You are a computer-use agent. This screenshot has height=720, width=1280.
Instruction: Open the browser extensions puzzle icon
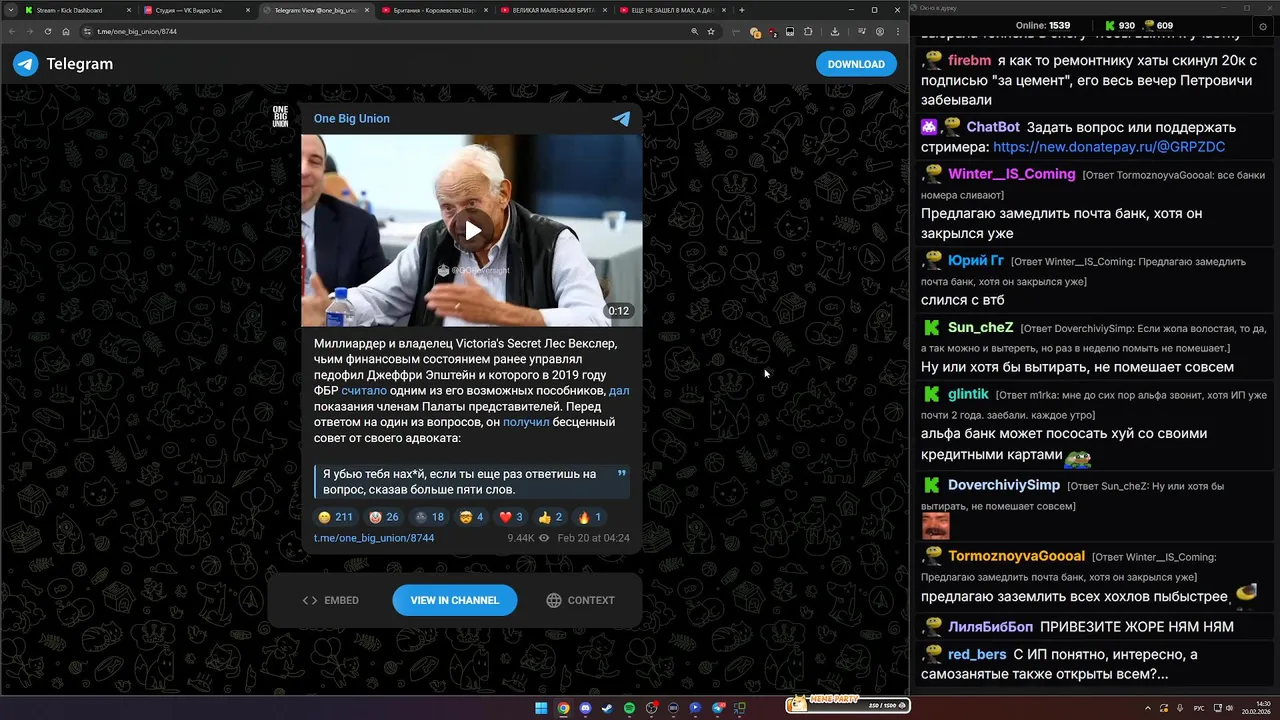click(x=808, y=31)
